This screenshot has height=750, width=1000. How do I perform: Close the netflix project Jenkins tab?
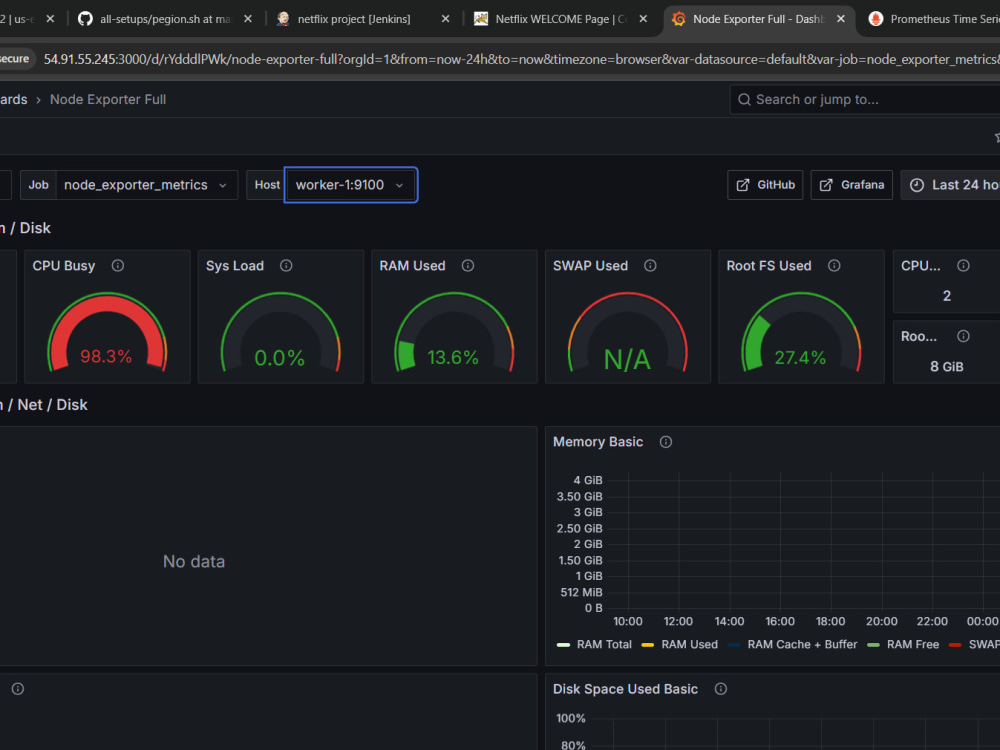(x=446, y=18)
